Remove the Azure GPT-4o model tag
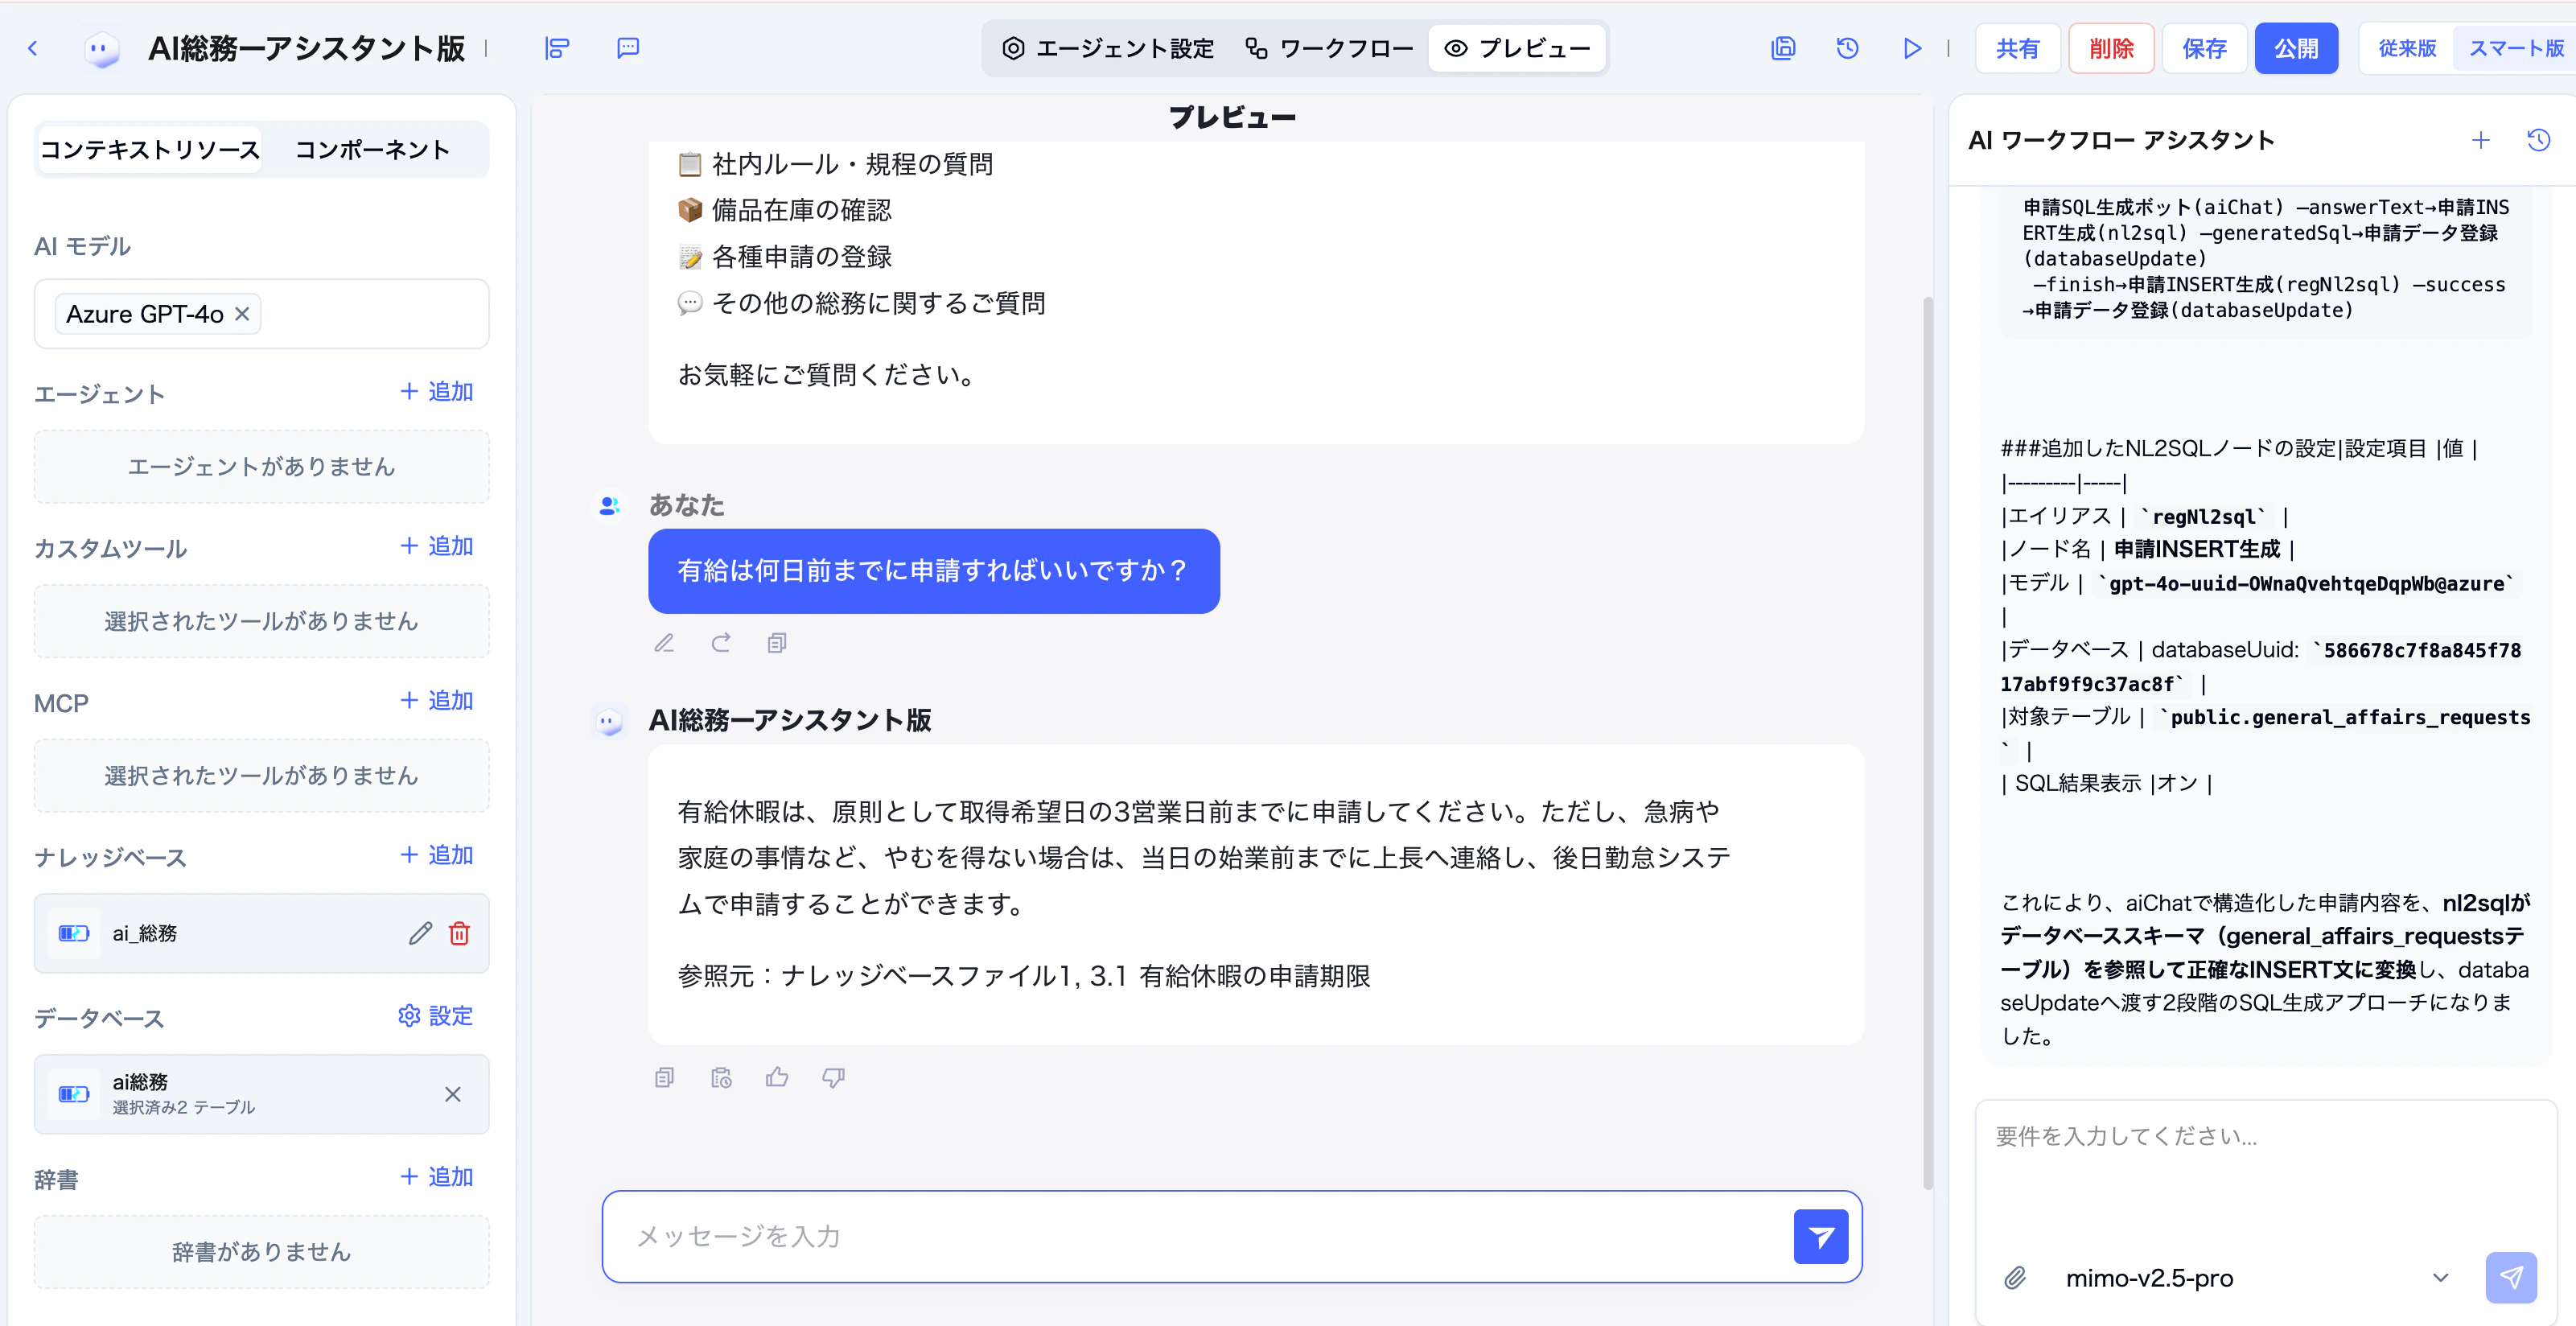Viewport: 2576px width, 1326px height. [241, 314]
